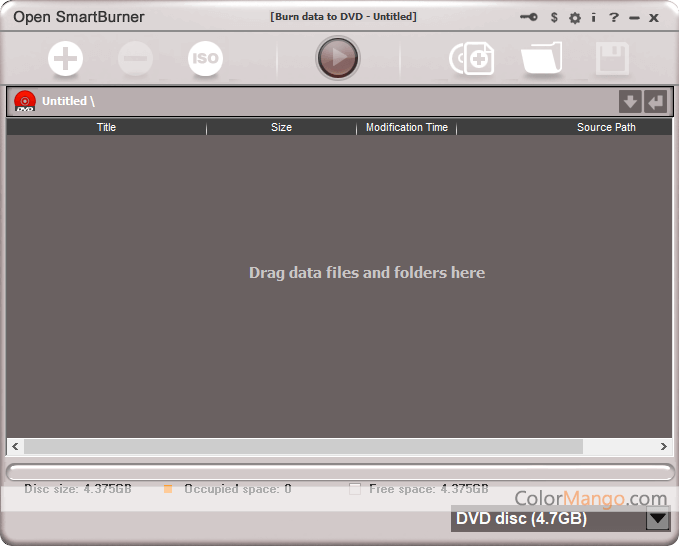Image resolution: width=679 pixels, height=546 pixels.
Task: Click the Free space: 4.375GB label
Action: [x=429, y=489]
